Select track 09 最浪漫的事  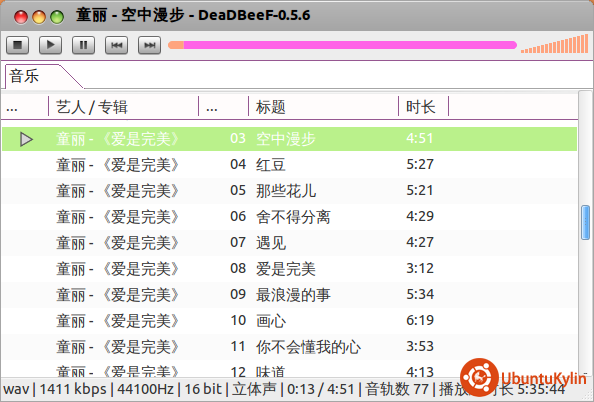point(289,295)
